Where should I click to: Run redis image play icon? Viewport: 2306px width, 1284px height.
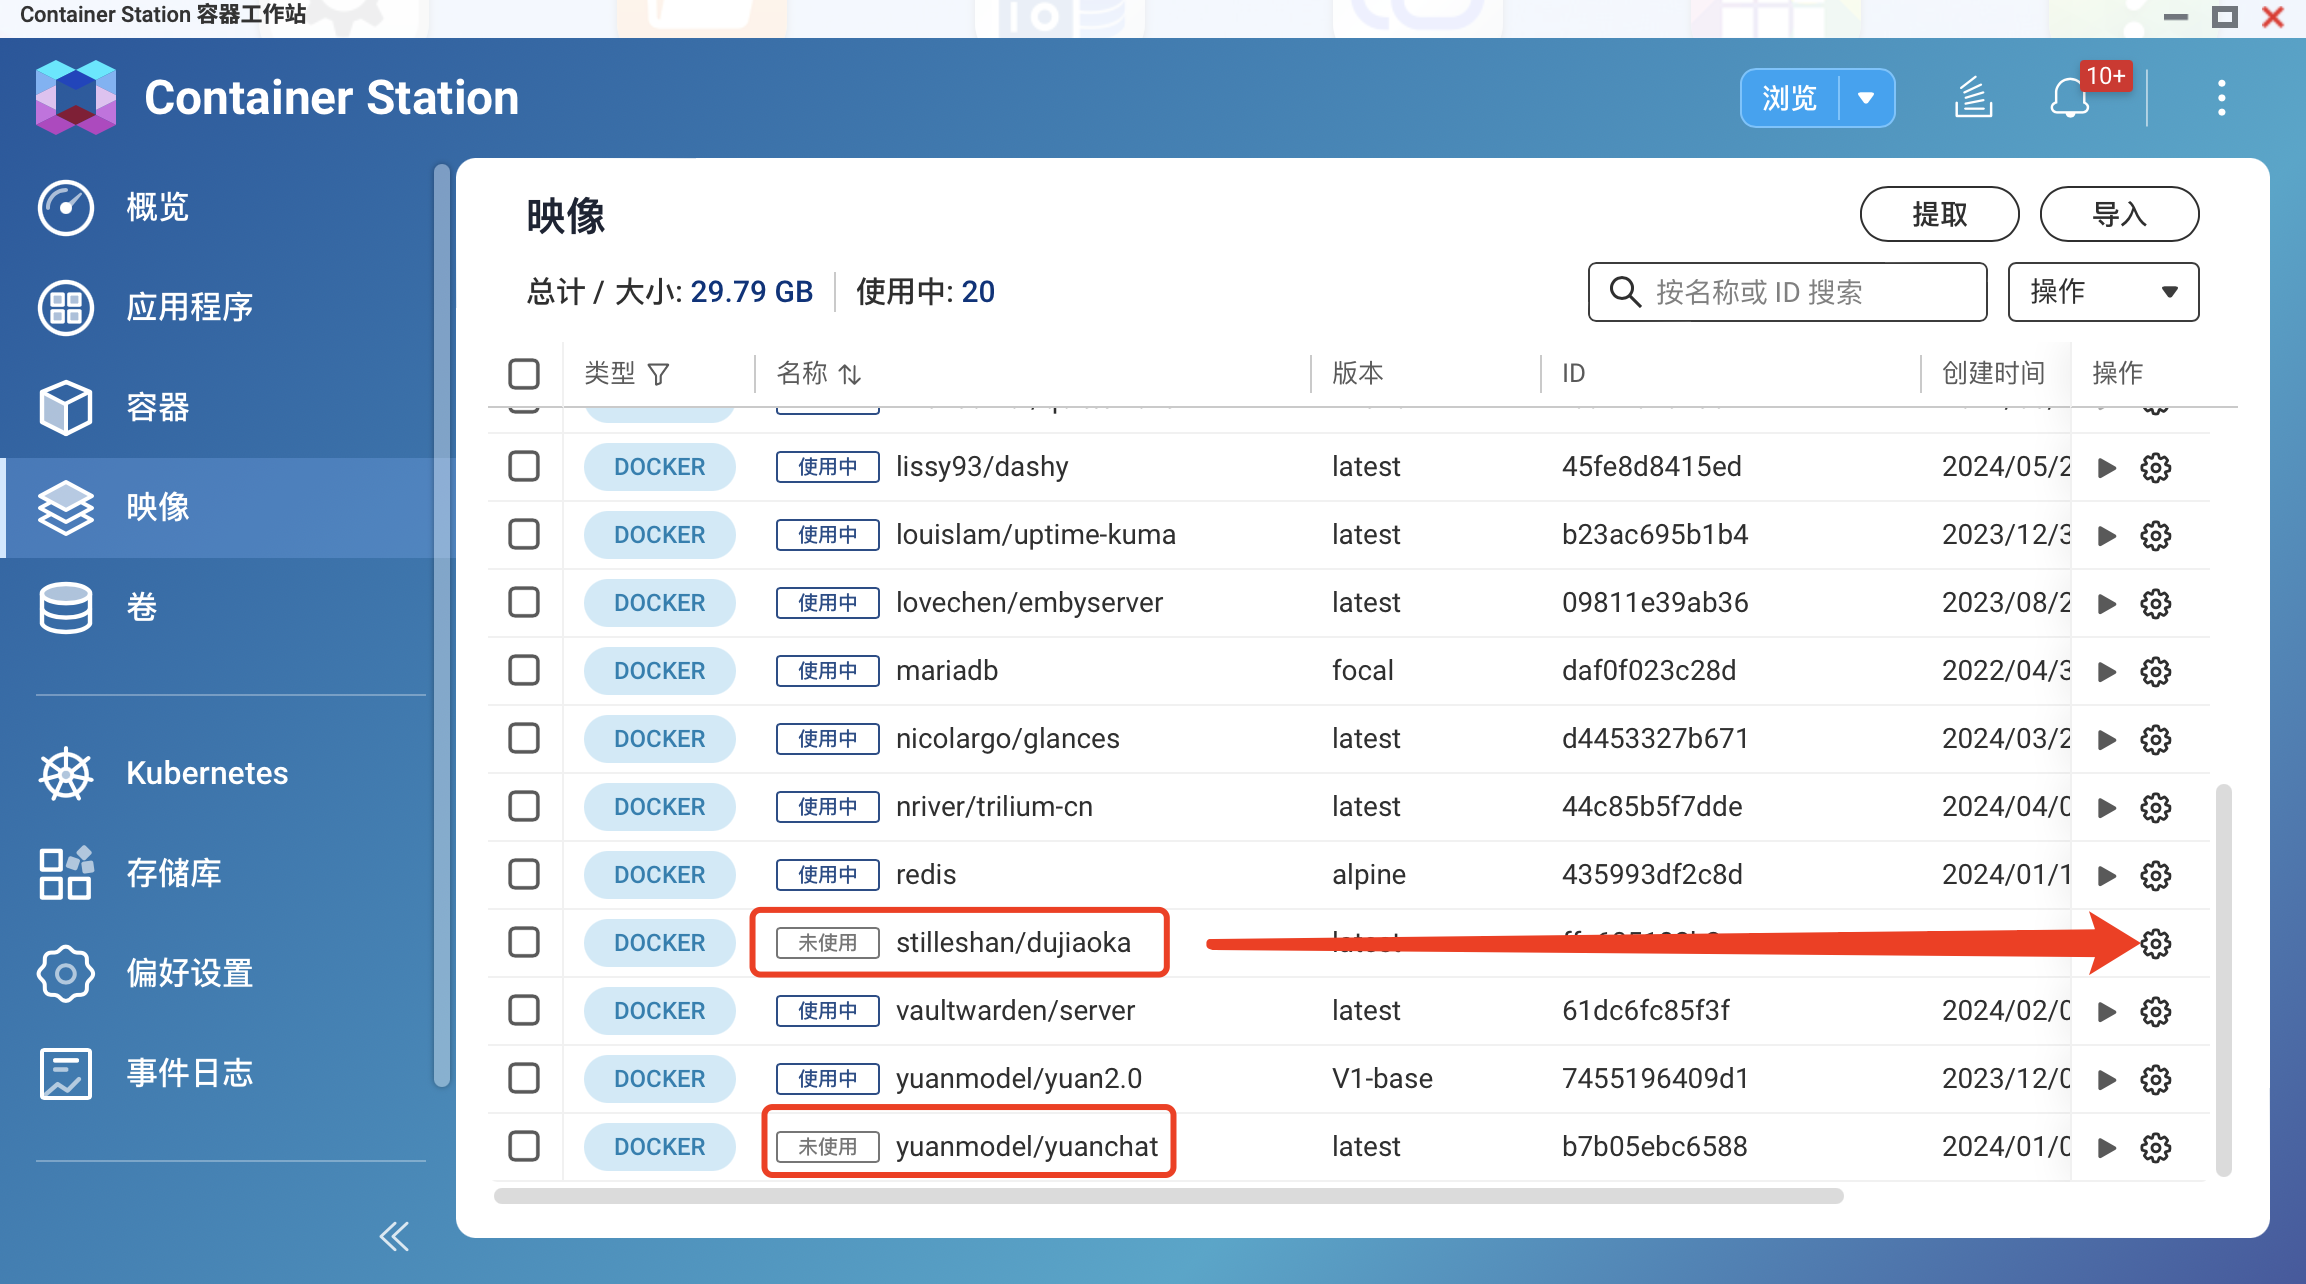[2107, 875]
